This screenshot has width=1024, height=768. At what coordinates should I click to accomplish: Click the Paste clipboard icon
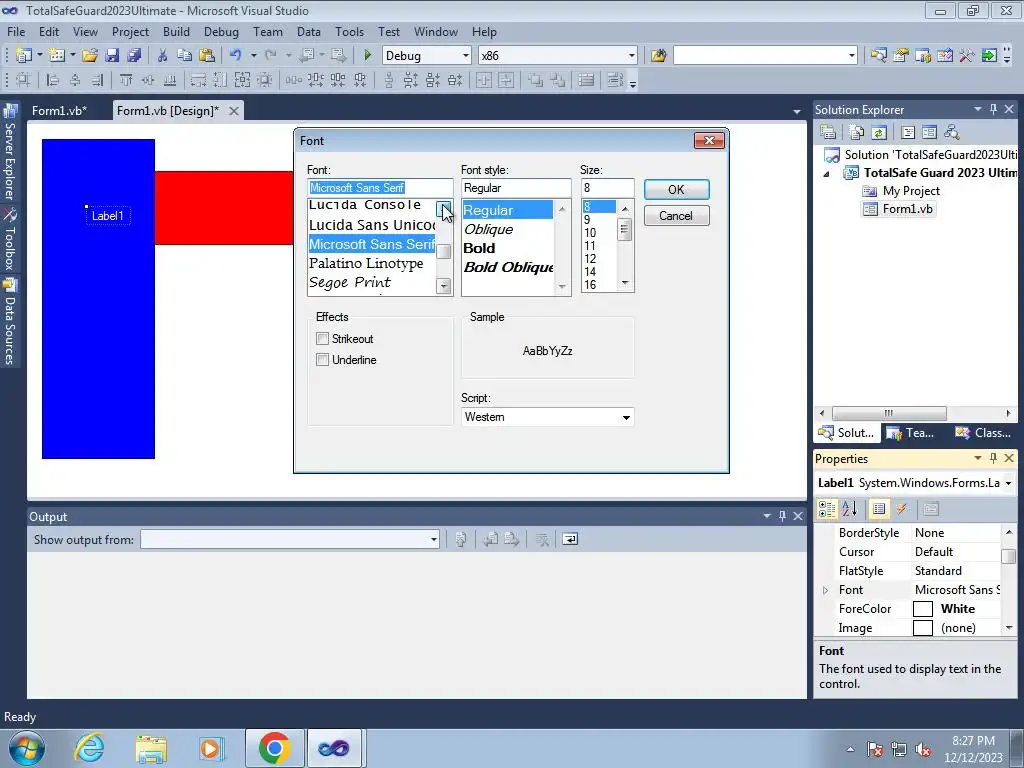pos(207,56)
